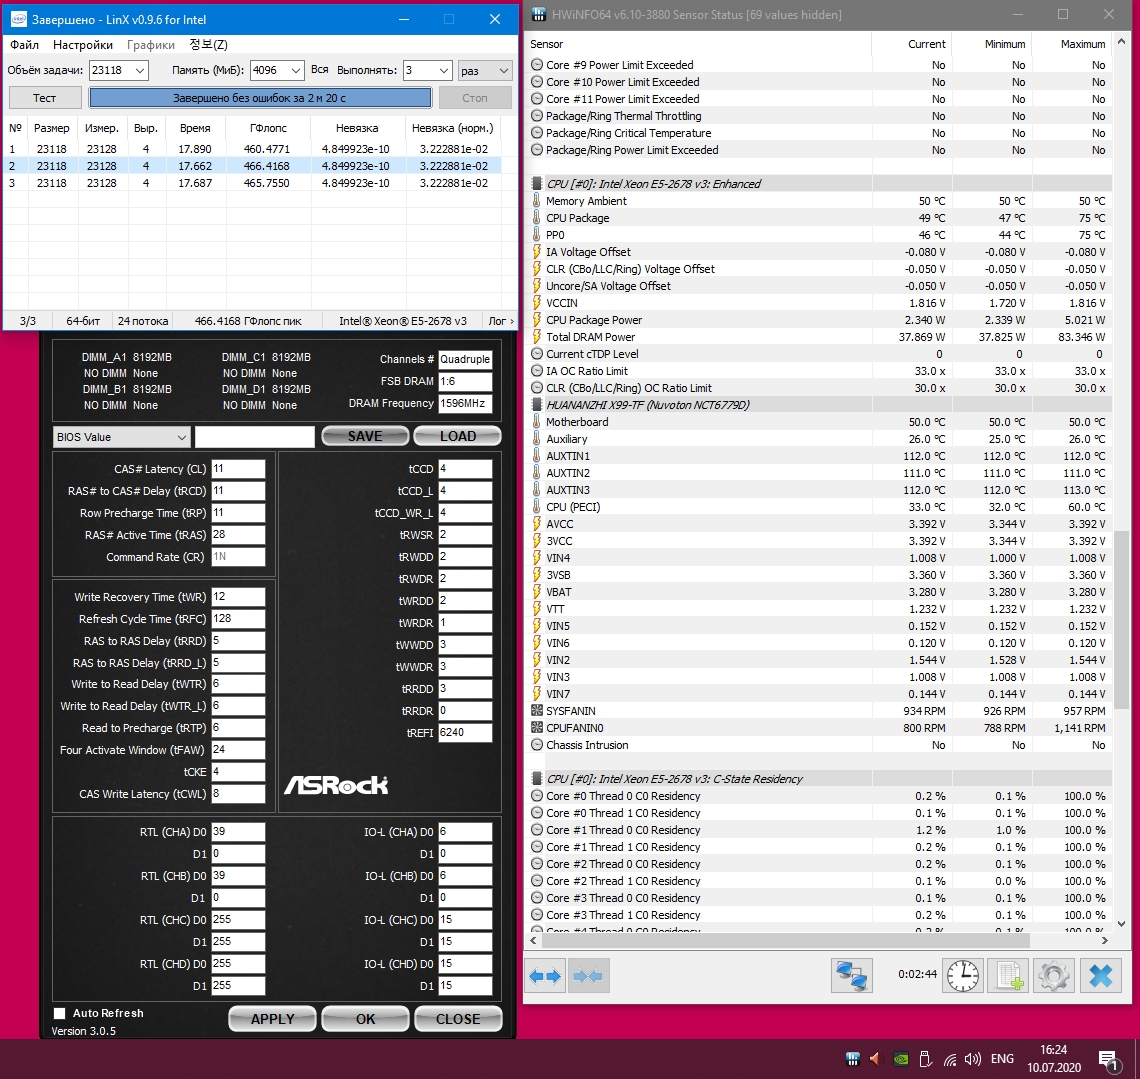Click the LOAD button in timing configurator
Image resolution: width=1140 pixels, height=1079 pixels.
(457, 436)
